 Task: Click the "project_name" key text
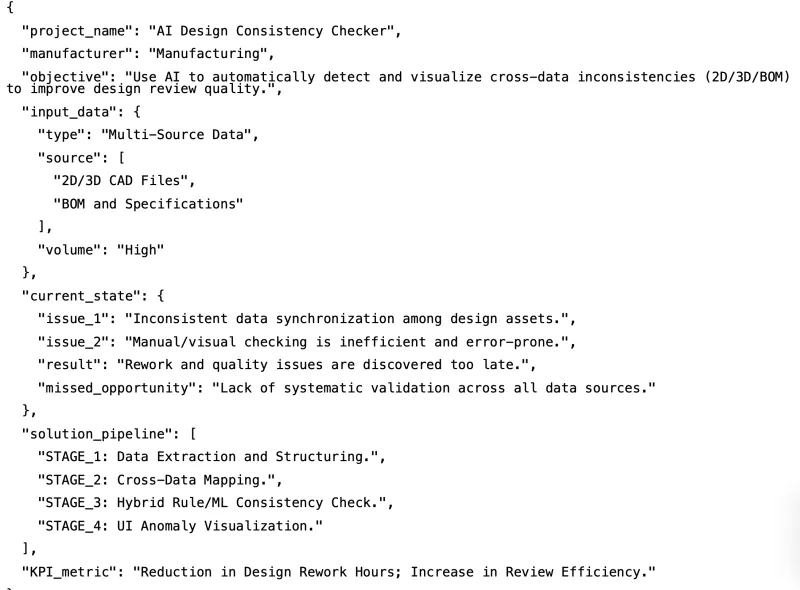[78, 30]
